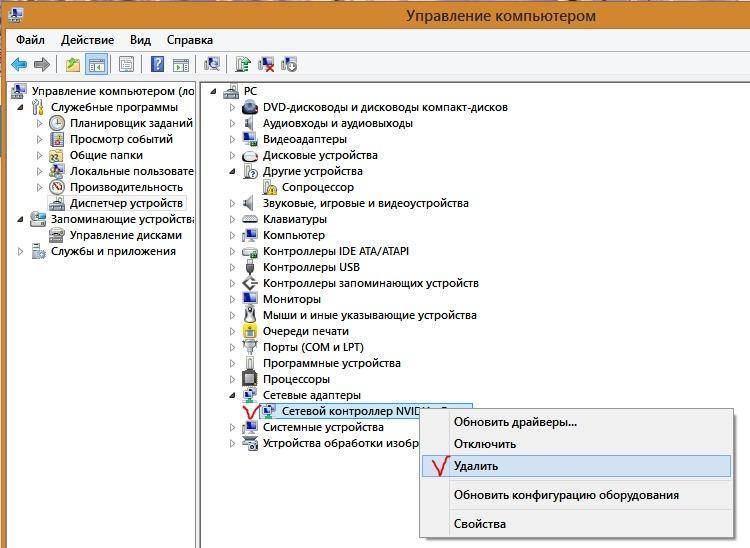Screen dimensions: 750x548
Task: Open the Действие menu
Action: (88, 40)
